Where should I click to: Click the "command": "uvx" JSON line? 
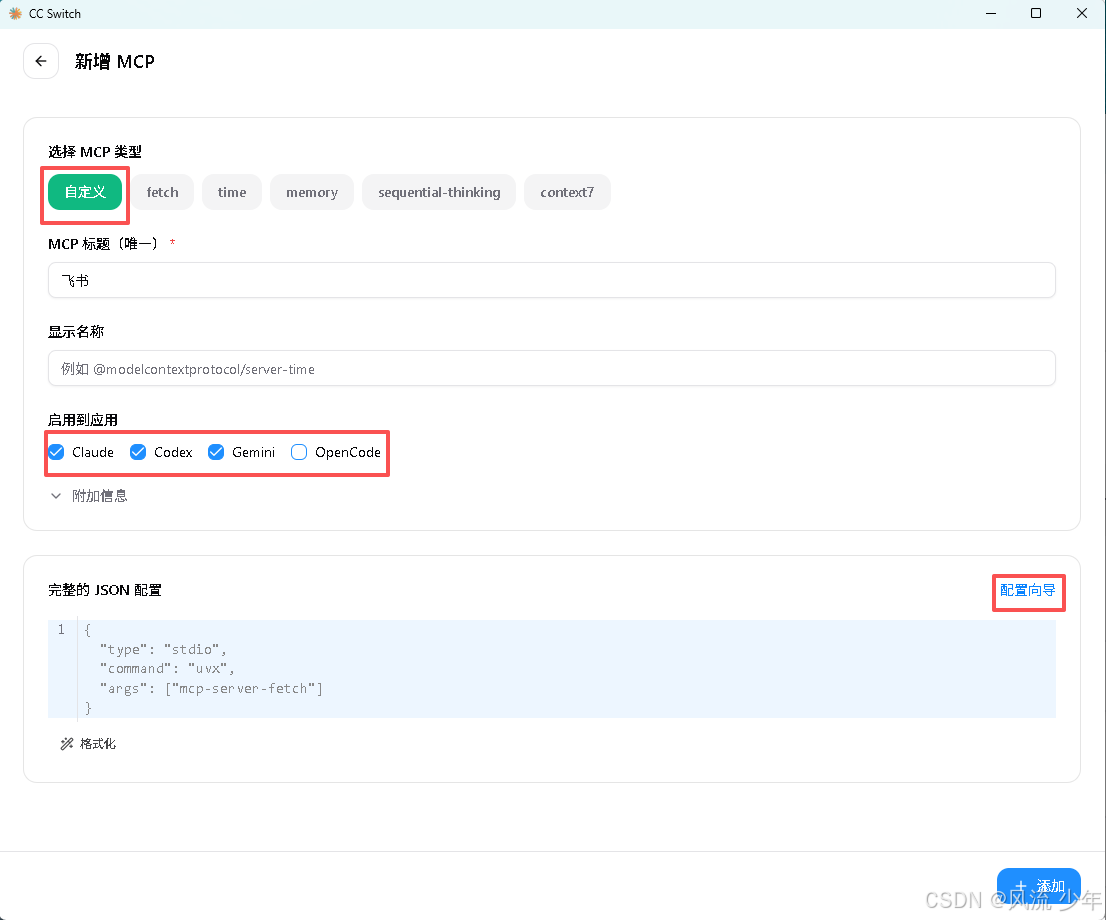[x=166, y=669]
